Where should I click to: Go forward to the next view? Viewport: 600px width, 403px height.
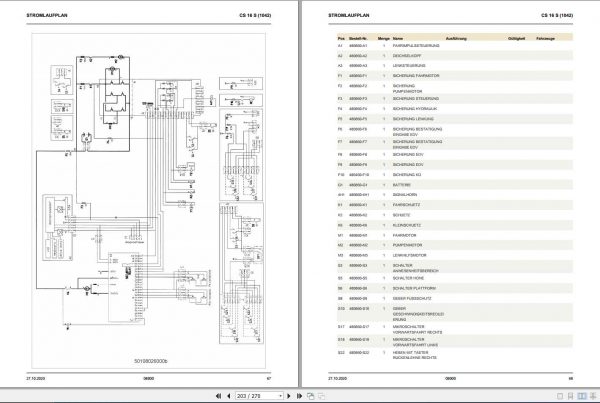click(x=321, y=396)
